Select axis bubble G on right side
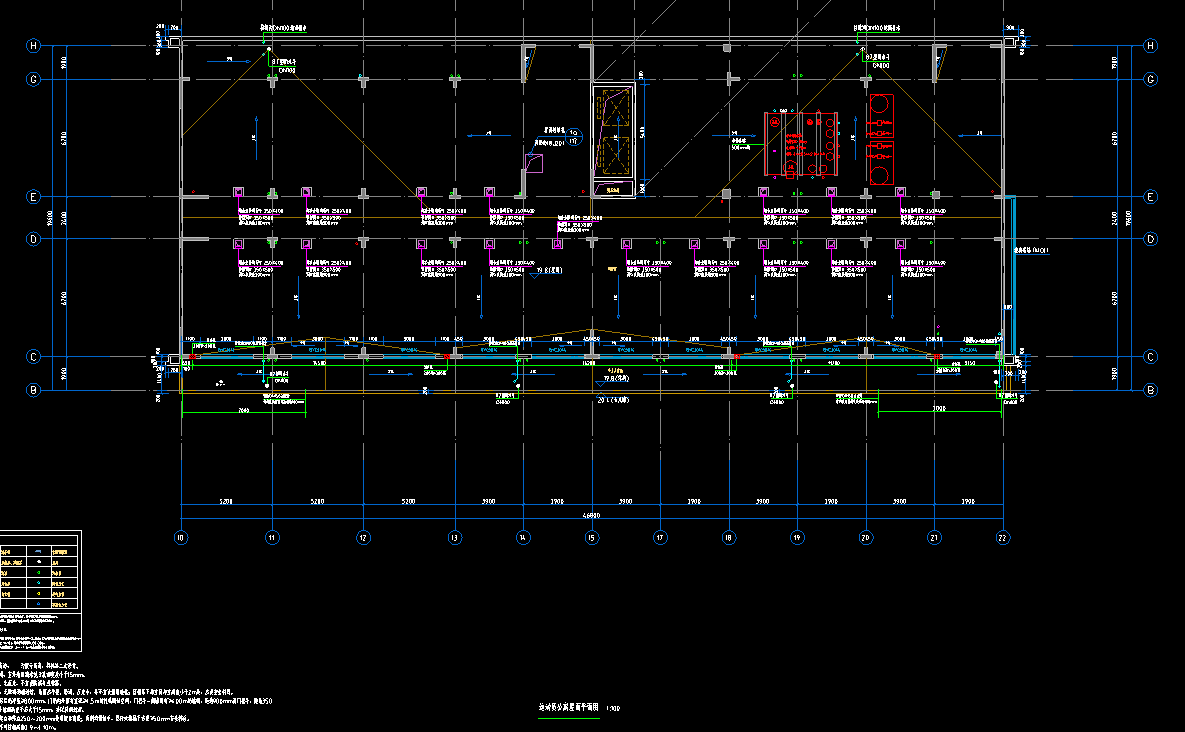The height and width of the screenshot is (732, 1185). (x=1150, y=79)
